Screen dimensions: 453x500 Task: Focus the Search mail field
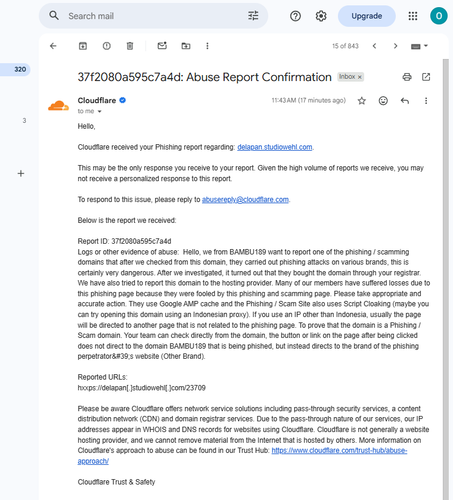(153, 16)
